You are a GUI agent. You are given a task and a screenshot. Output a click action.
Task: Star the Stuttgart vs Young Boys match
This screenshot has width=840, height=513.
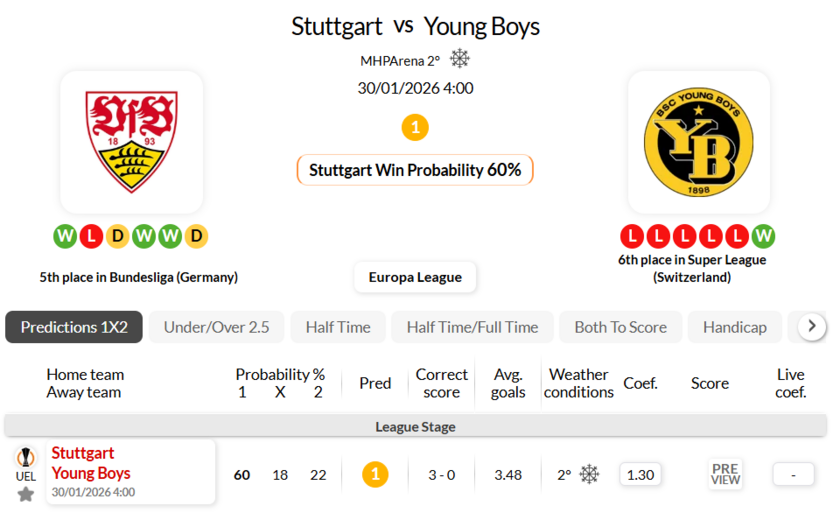coord(25,493)
